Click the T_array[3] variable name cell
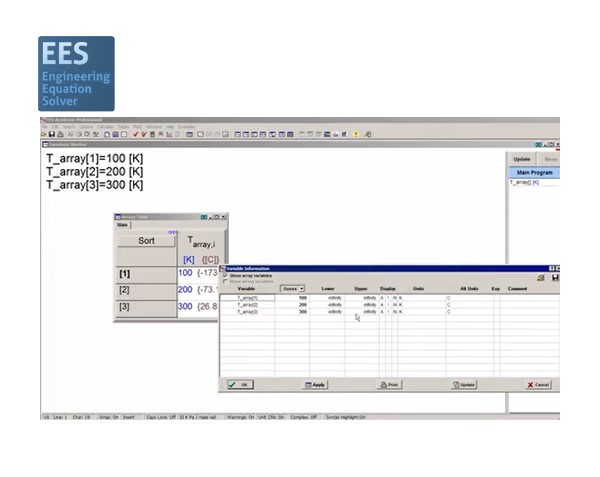 coord(247,312)
